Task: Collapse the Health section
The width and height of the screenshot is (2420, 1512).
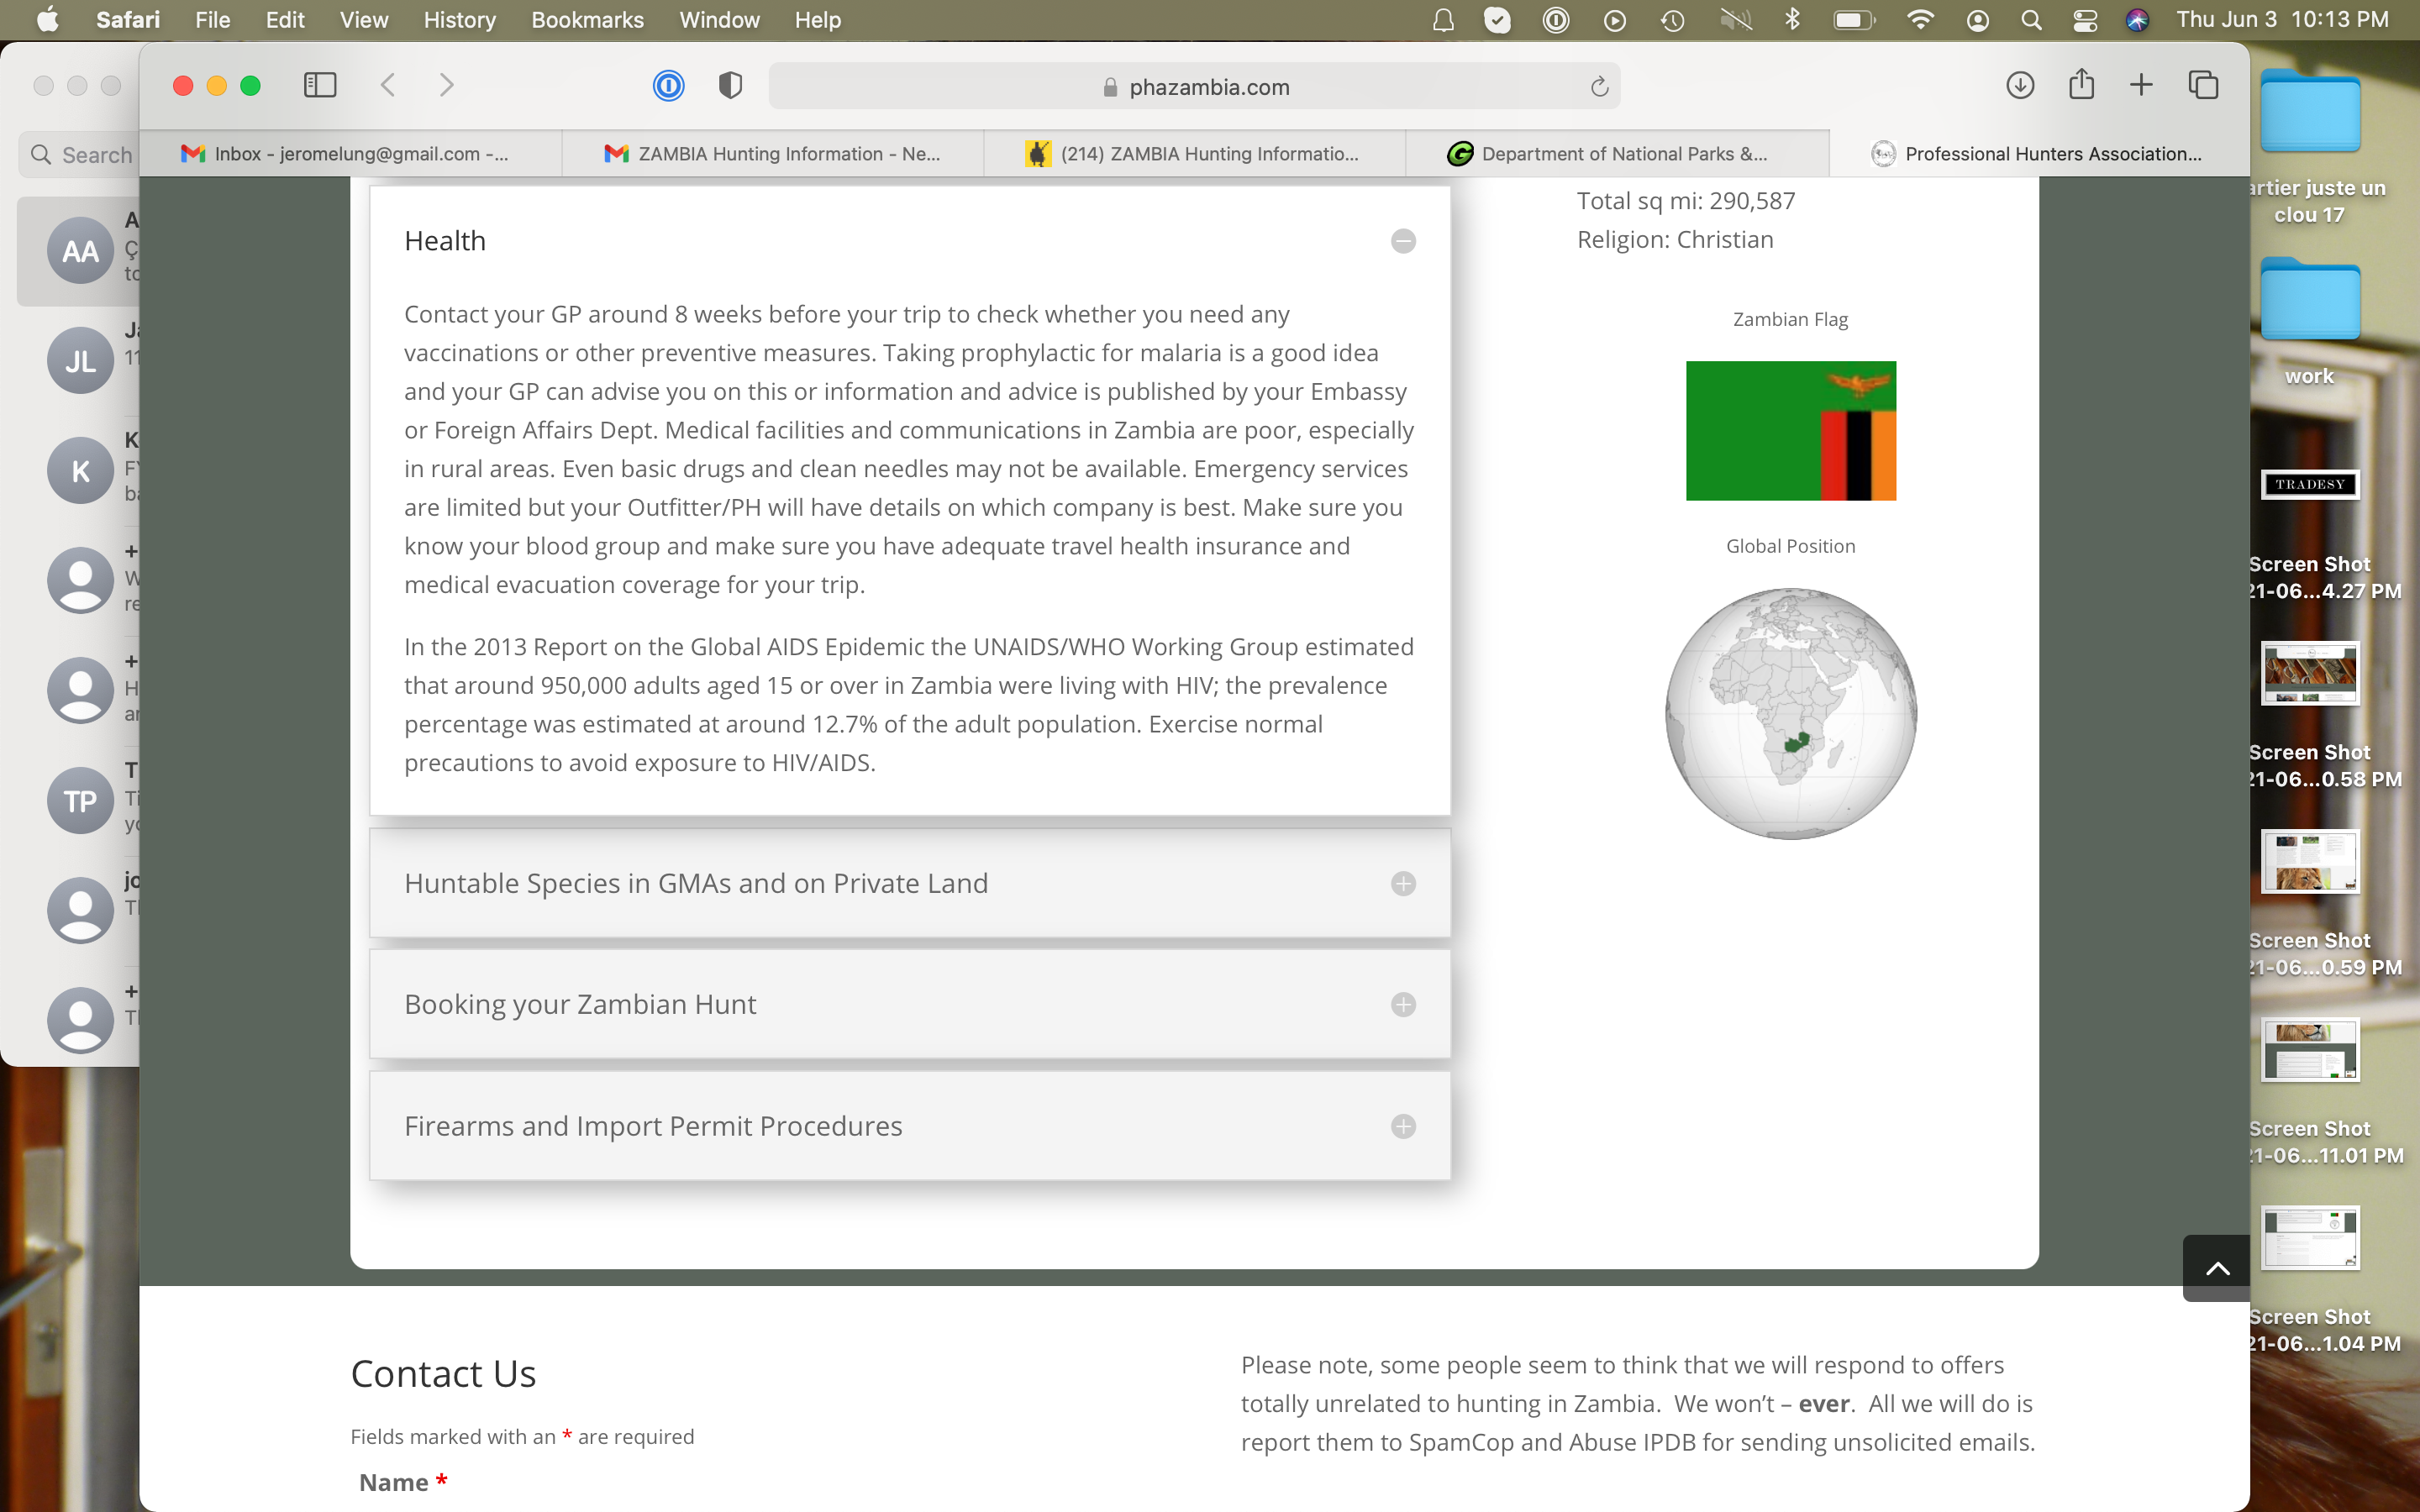Action: [x=1403, y=241]
